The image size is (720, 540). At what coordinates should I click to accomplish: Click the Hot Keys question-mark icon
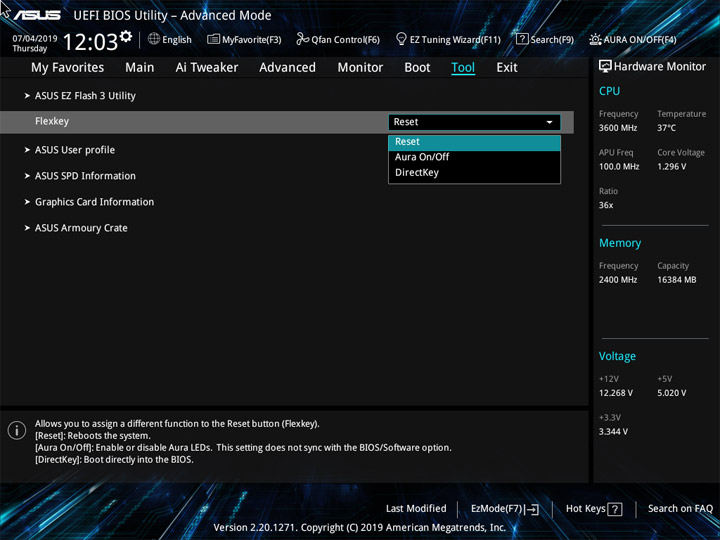tap(614, 509)
